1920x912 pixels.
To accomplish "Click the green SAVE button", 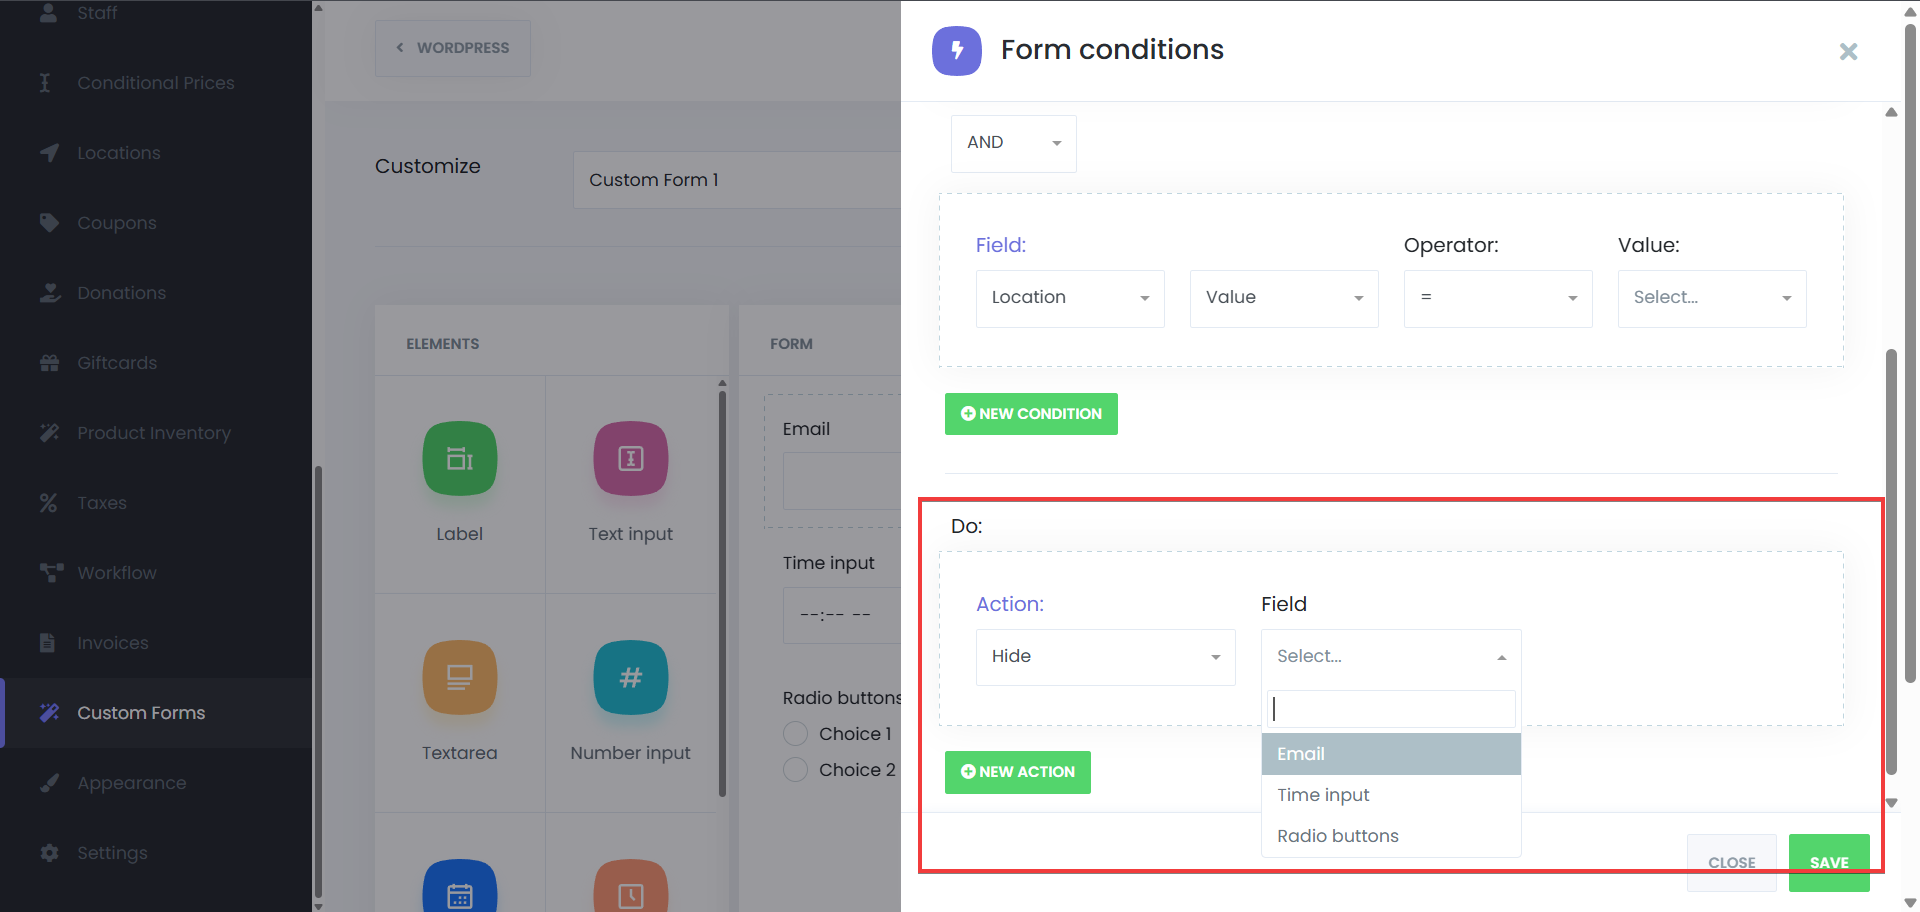I will [1829, 862].
